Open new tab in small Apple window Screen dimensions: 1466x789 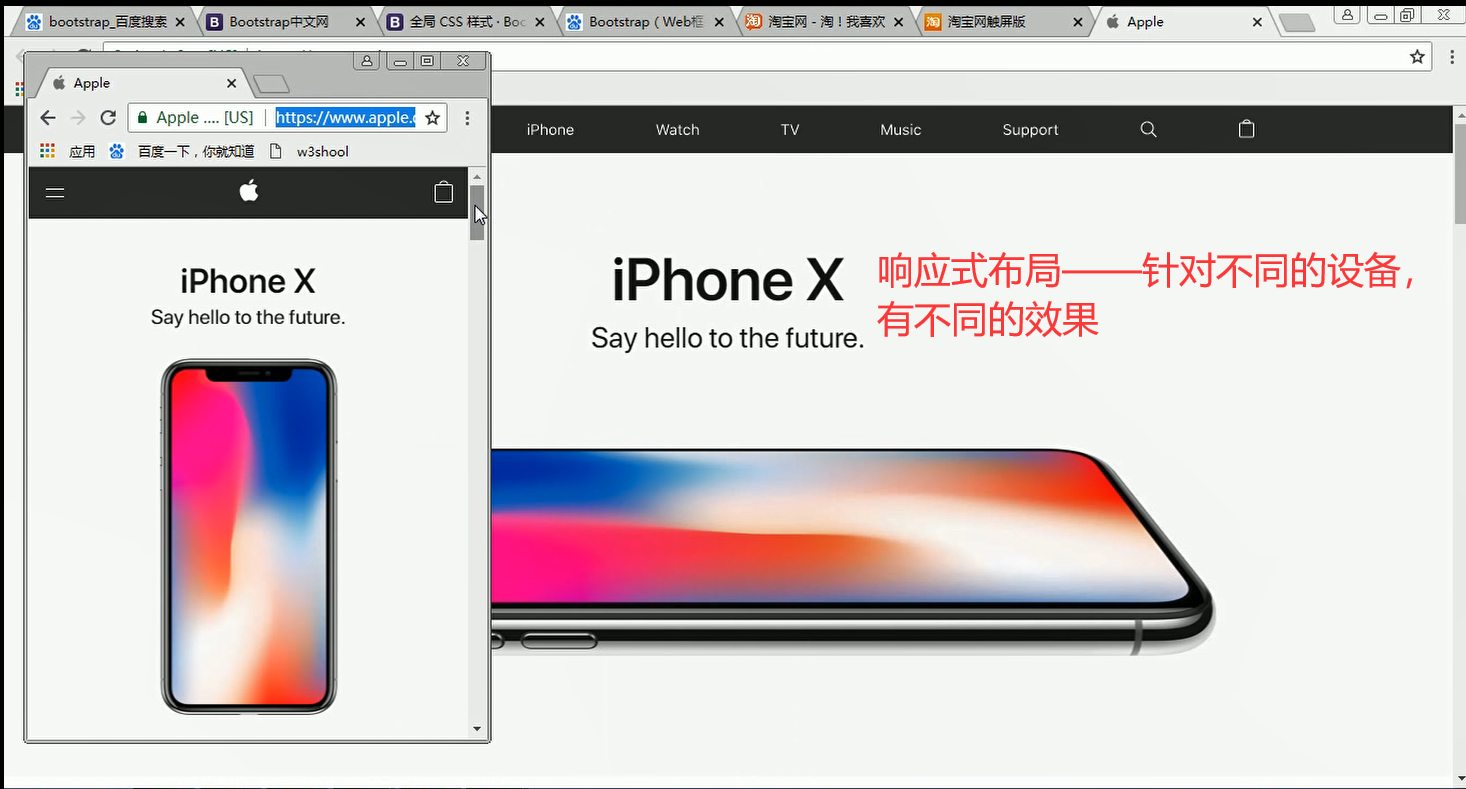click(x=271, y=84)
